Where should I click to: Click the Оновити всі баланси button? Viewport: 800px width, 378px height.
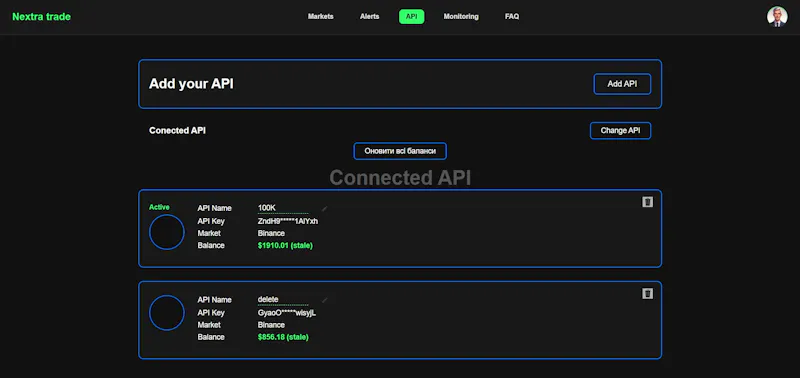(x=400, y=151)
